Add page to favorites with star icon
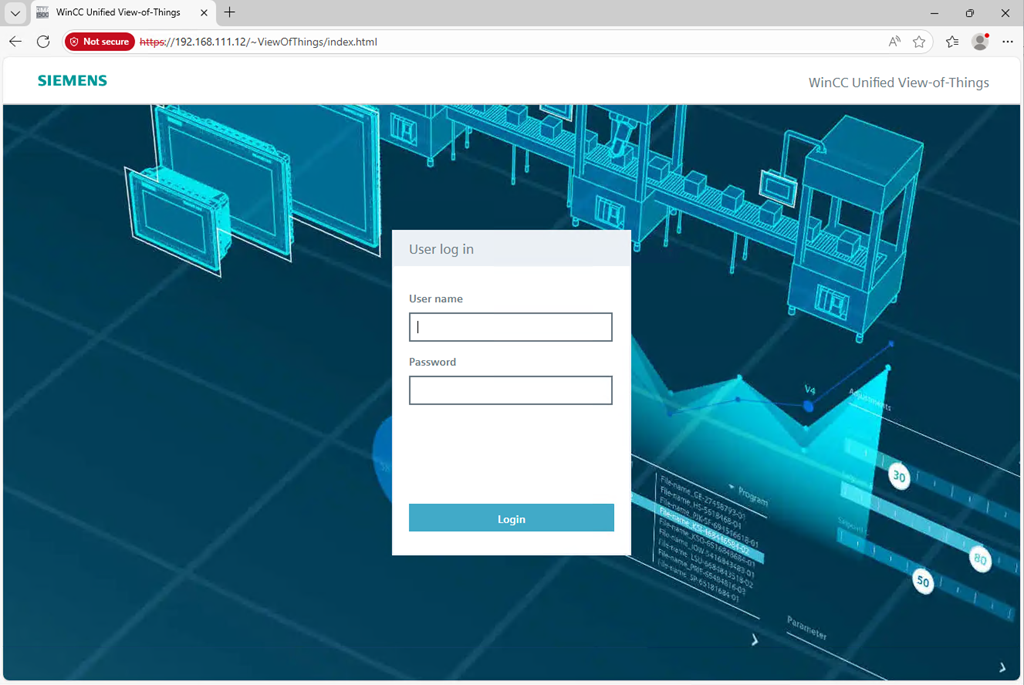 point(919,42)
